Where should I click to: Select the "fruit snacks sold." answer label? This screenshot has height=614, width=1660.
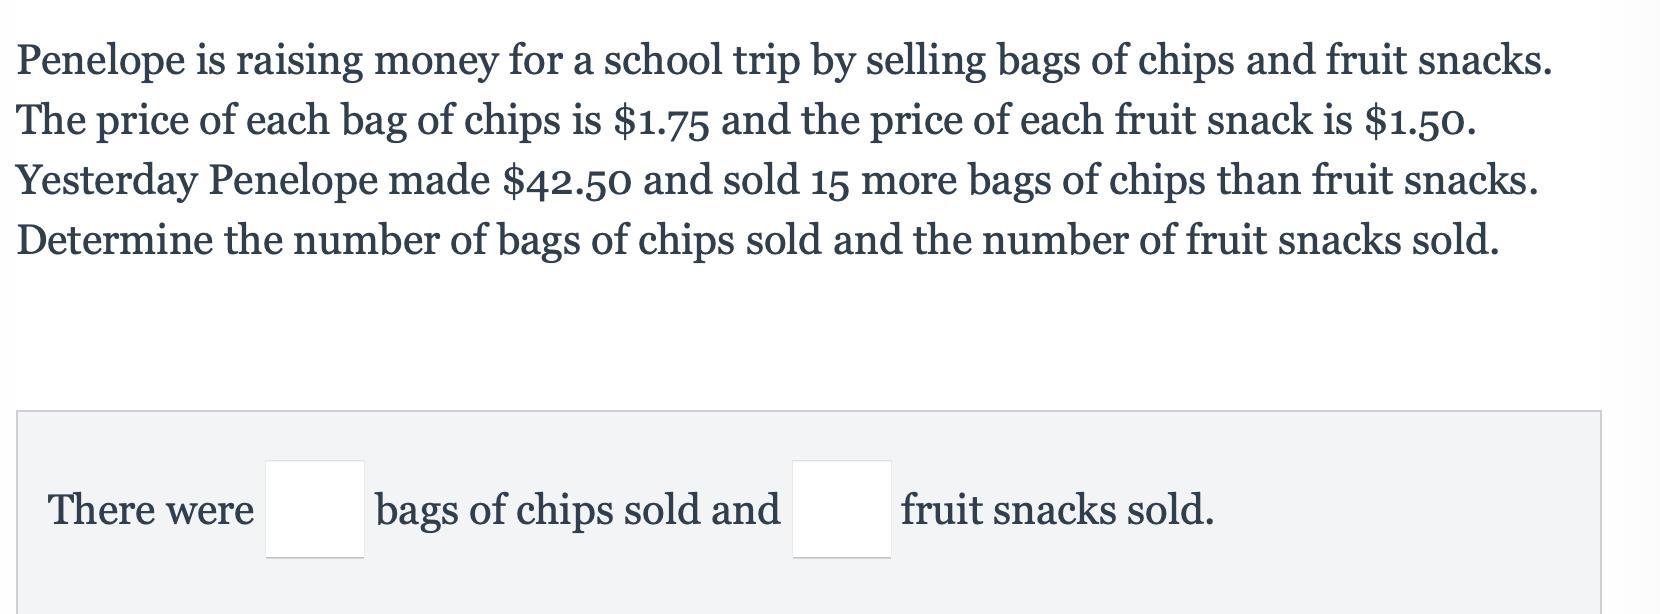(1057, 510)
